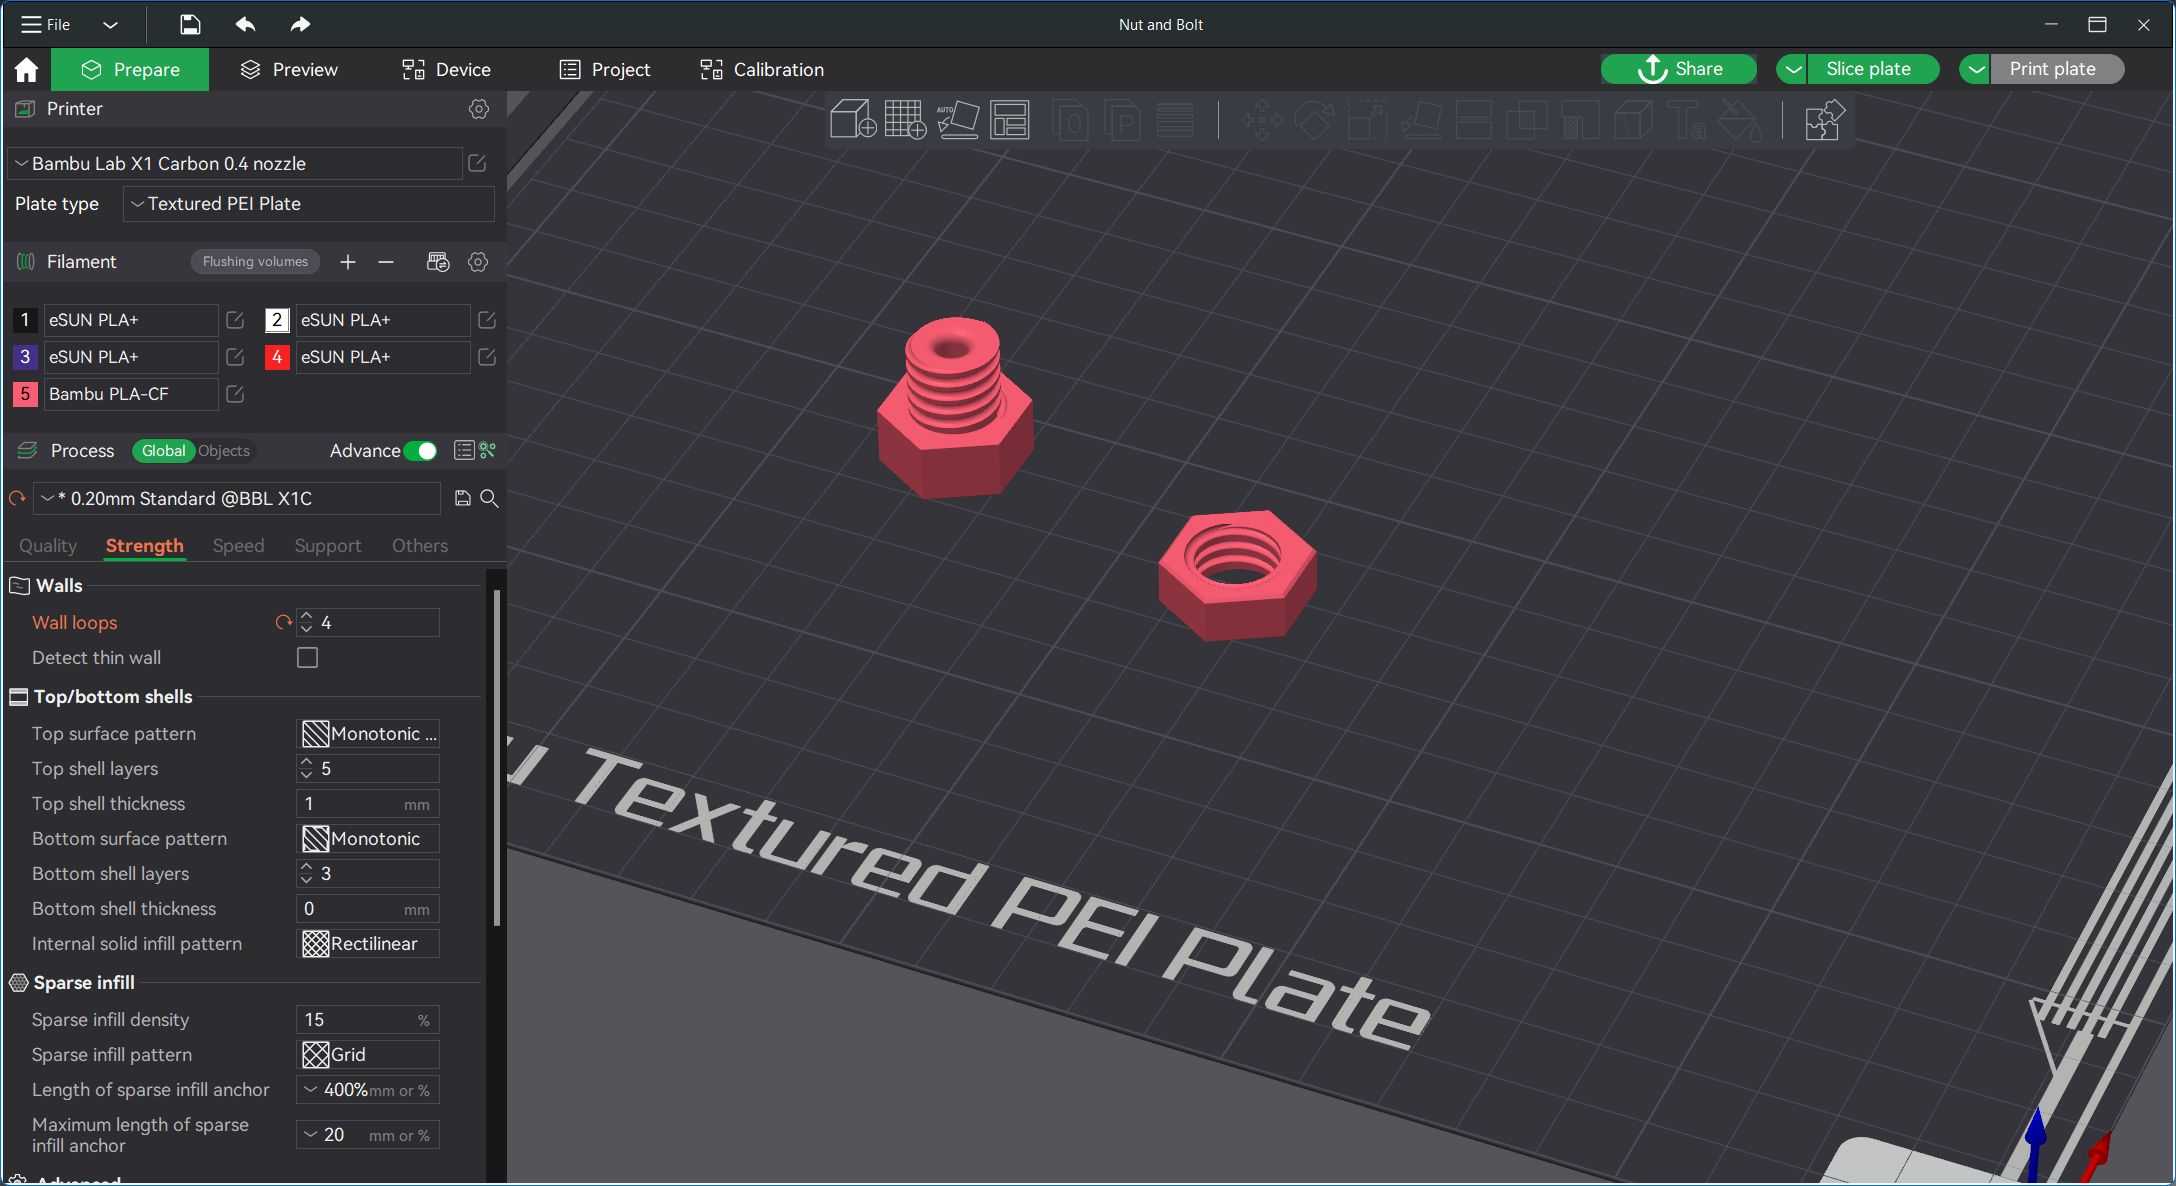Click the Sparse infill density field
2176x1186 pixels.
tap(368, 1020)
